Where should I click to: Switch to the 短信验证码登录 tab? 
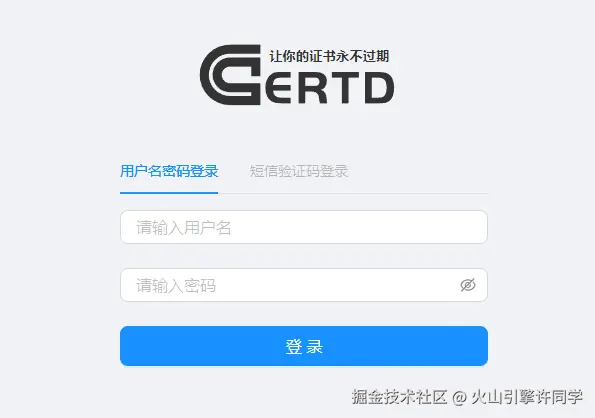[x=299, y=171]
